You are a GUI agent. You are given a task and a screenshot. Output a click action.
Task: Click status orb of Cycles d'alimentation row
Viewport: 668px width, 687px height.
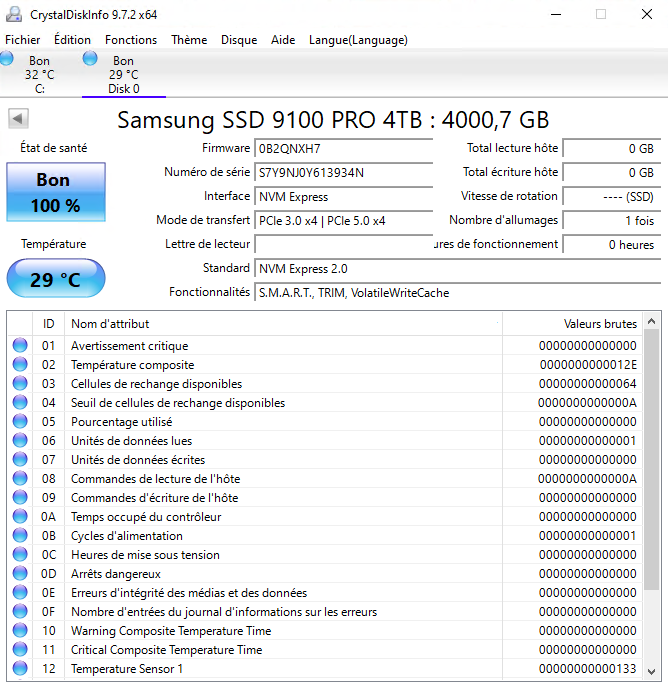pyautogui.click(x=20, y=535)
